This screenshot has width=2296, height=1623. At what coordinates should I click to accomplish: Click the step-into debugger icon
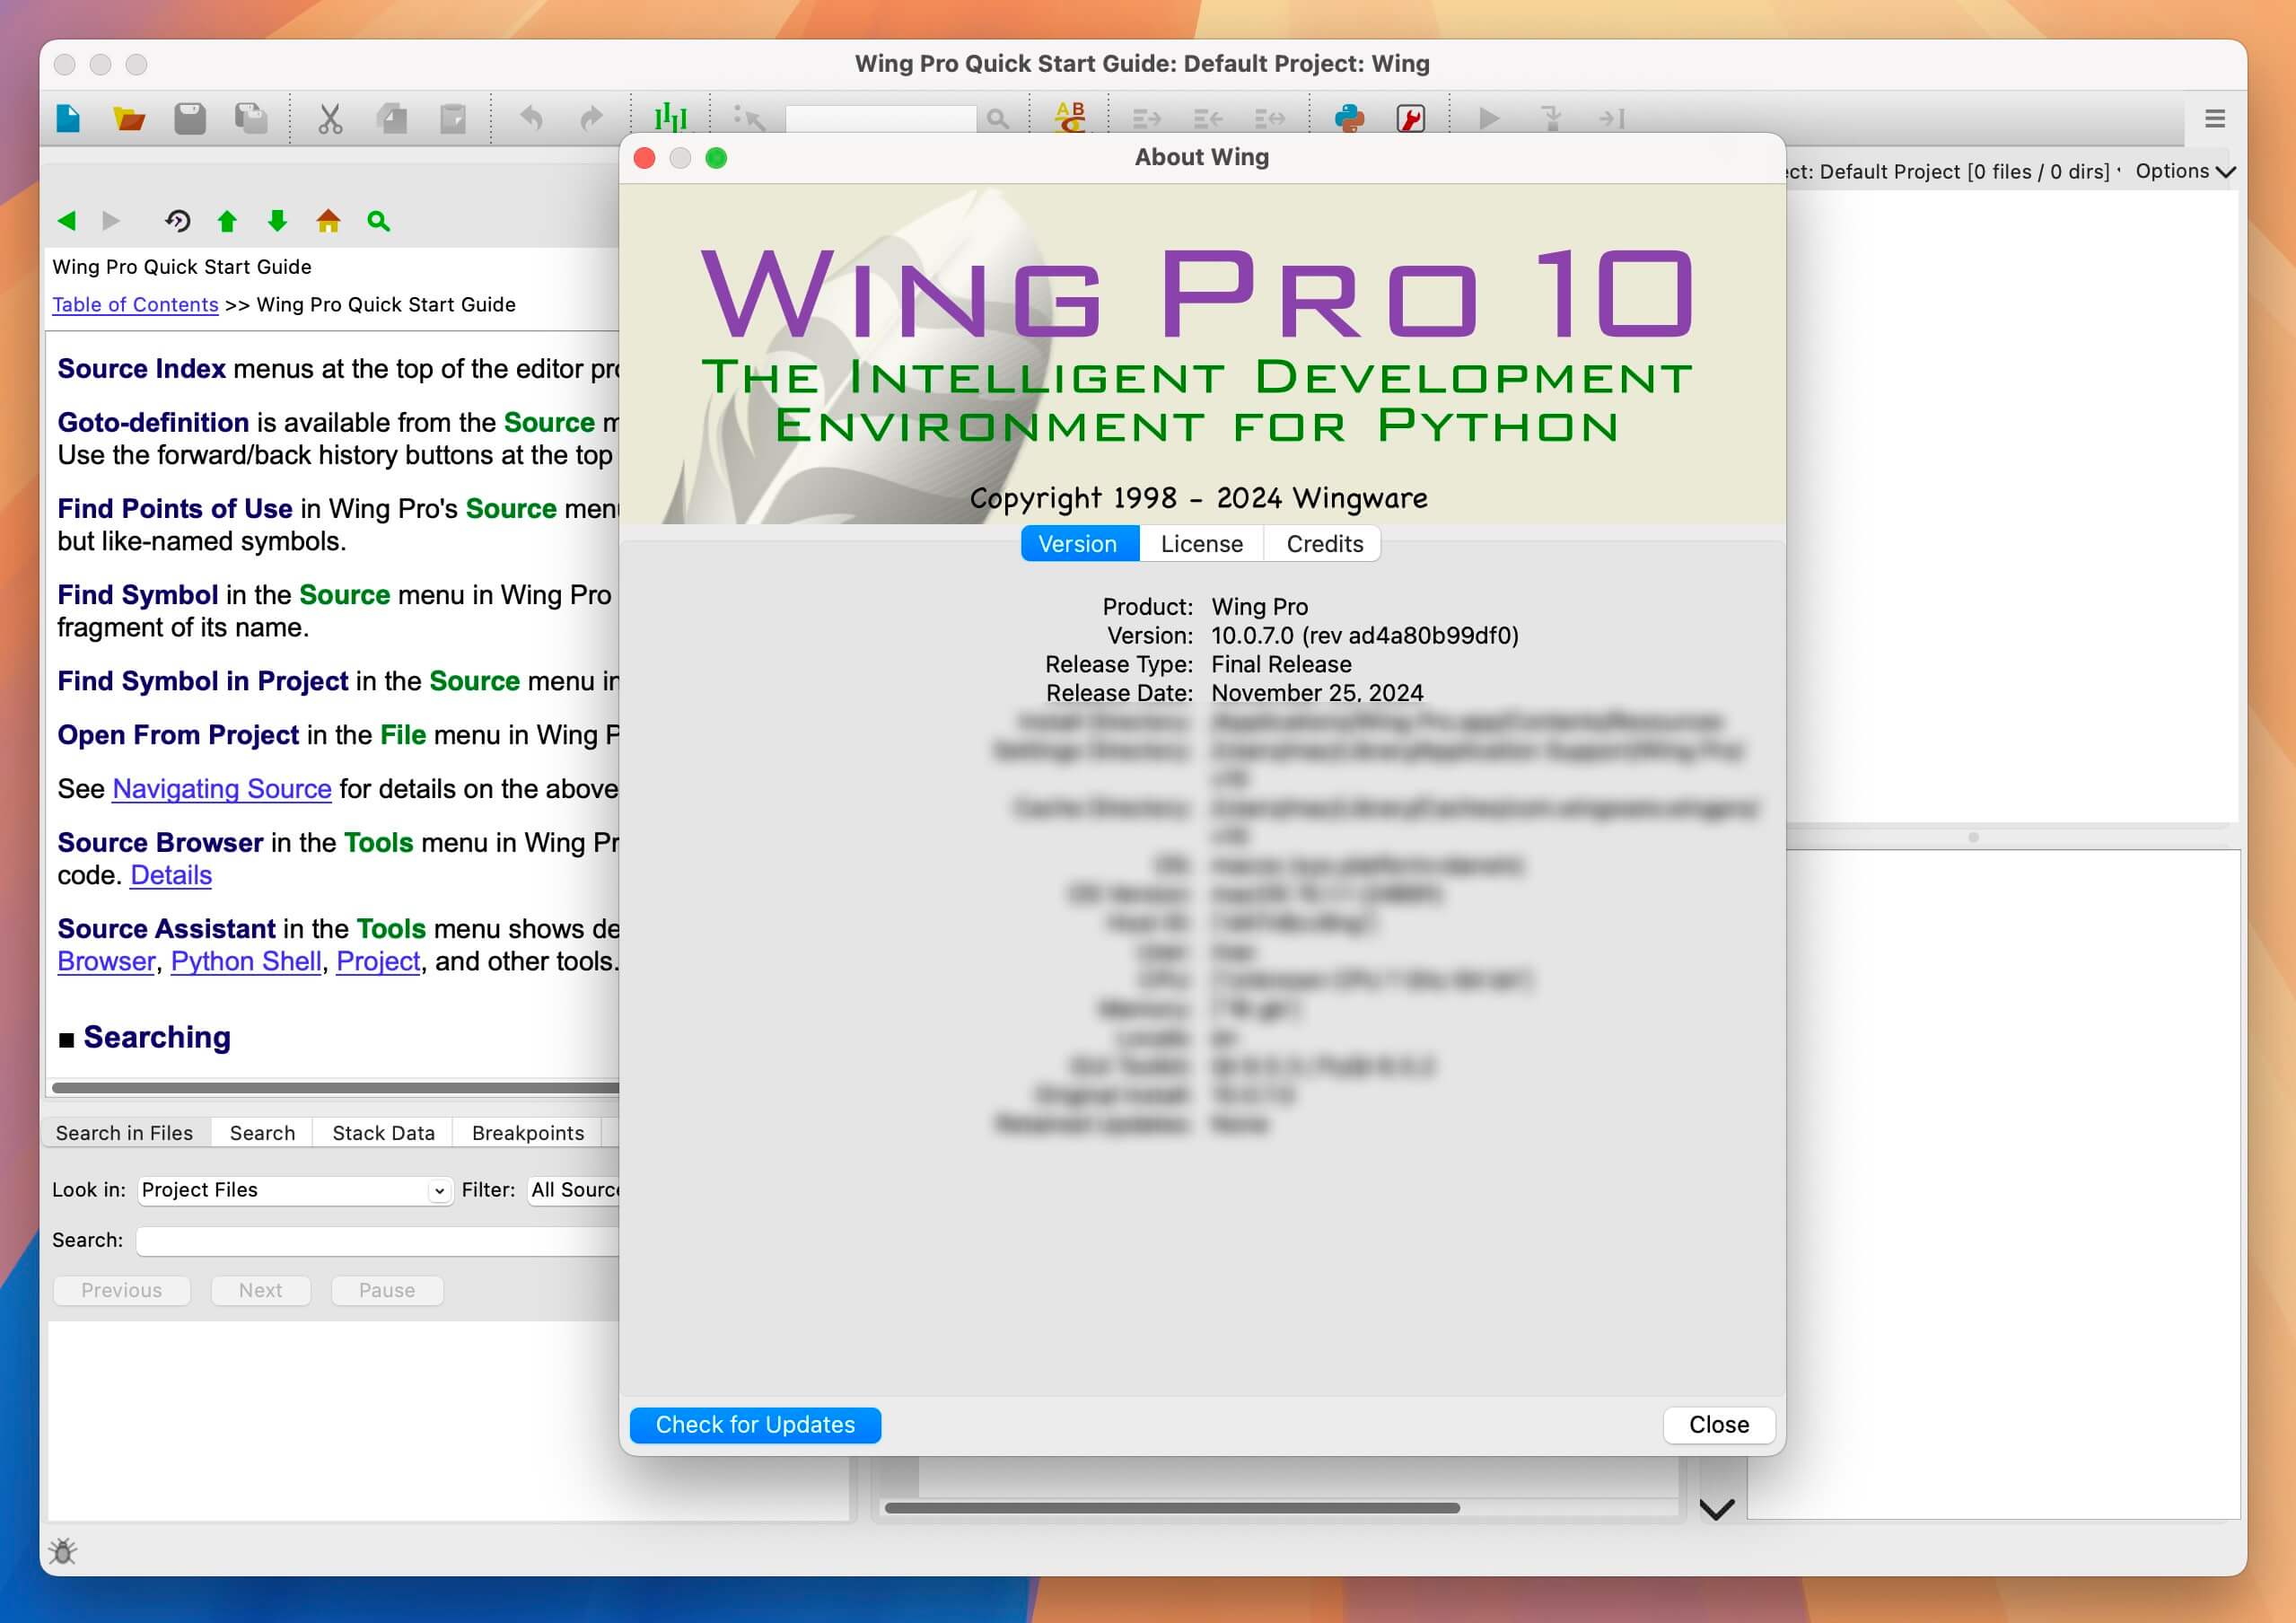click(x=1551, y=119)
